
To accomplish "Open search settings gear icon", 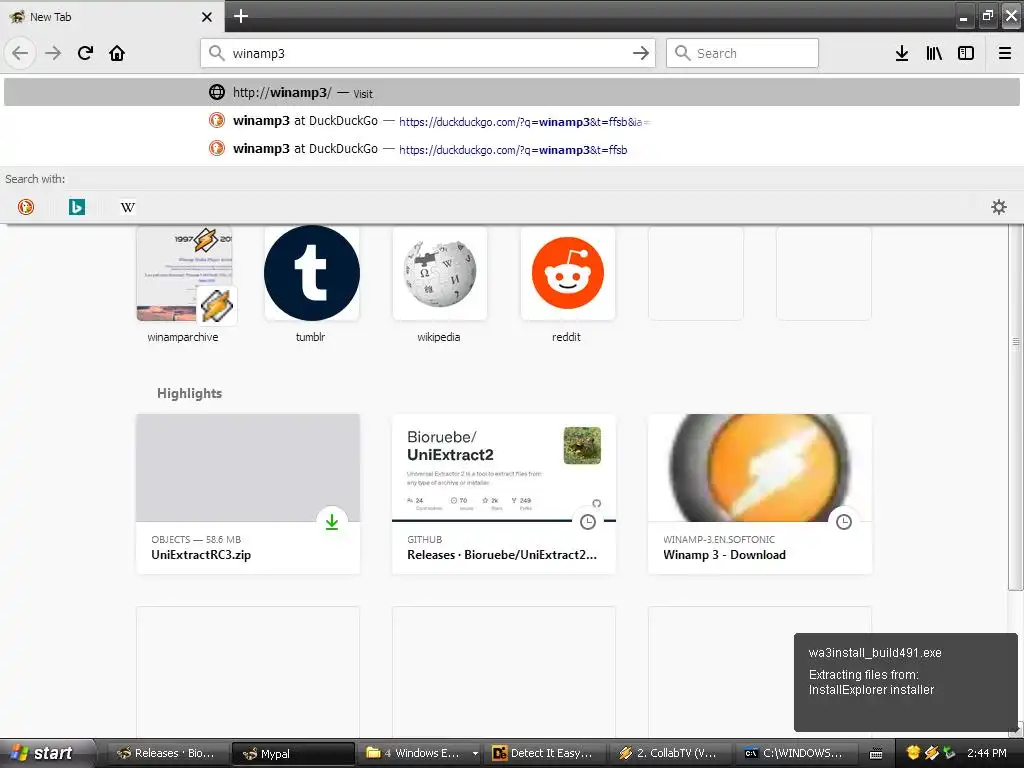I will point(999,207).
